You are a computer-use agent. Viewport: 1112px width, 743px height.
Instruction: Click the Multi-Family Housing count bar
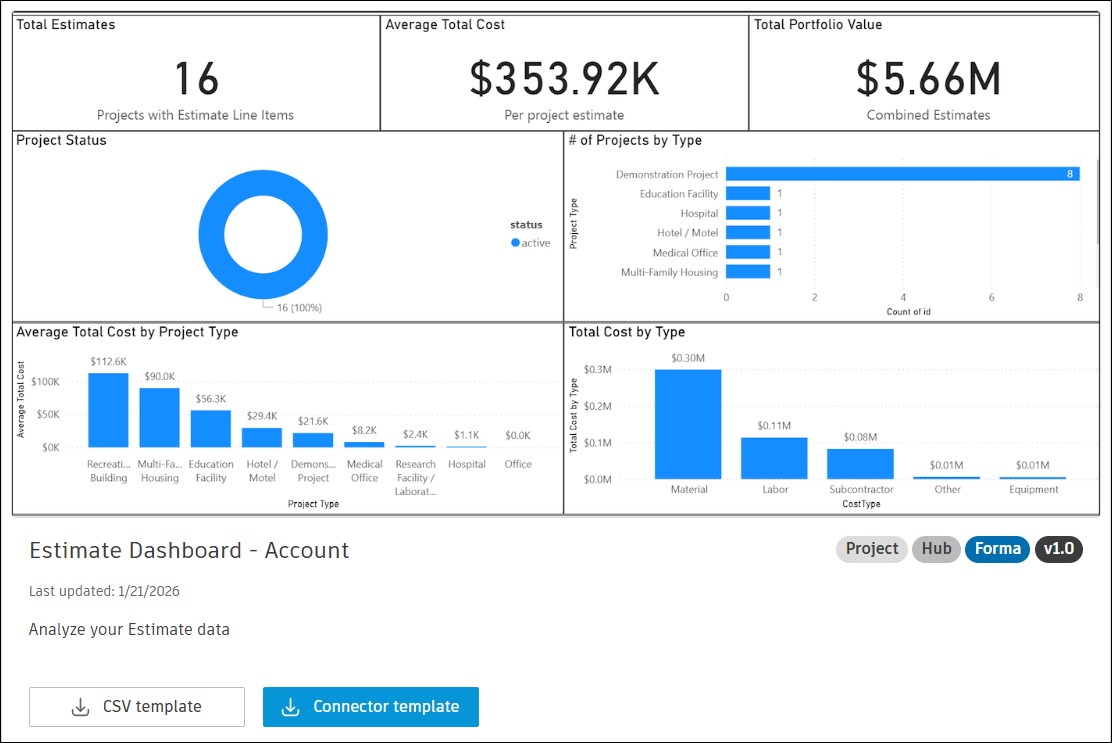748,272
